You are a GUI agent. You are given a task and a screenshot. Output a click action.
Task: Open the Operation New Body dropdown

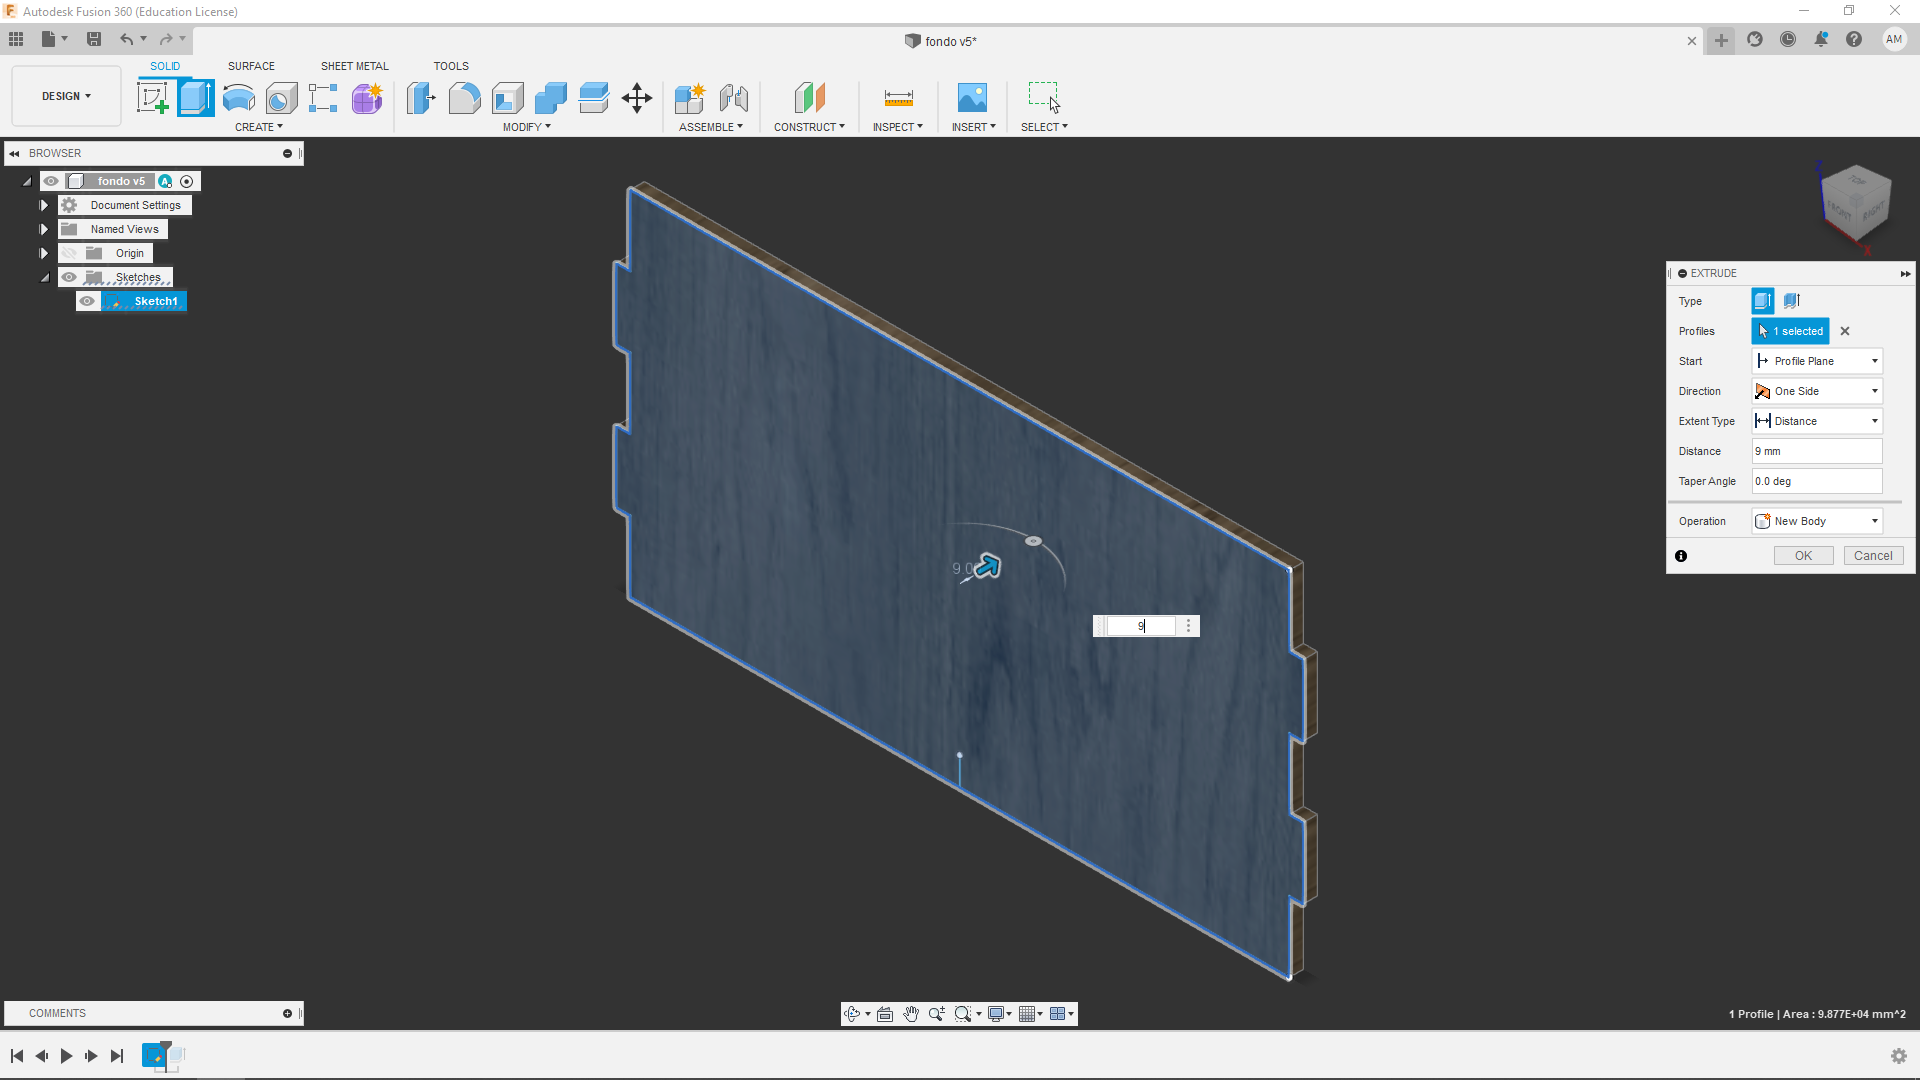click(1817, 521)
